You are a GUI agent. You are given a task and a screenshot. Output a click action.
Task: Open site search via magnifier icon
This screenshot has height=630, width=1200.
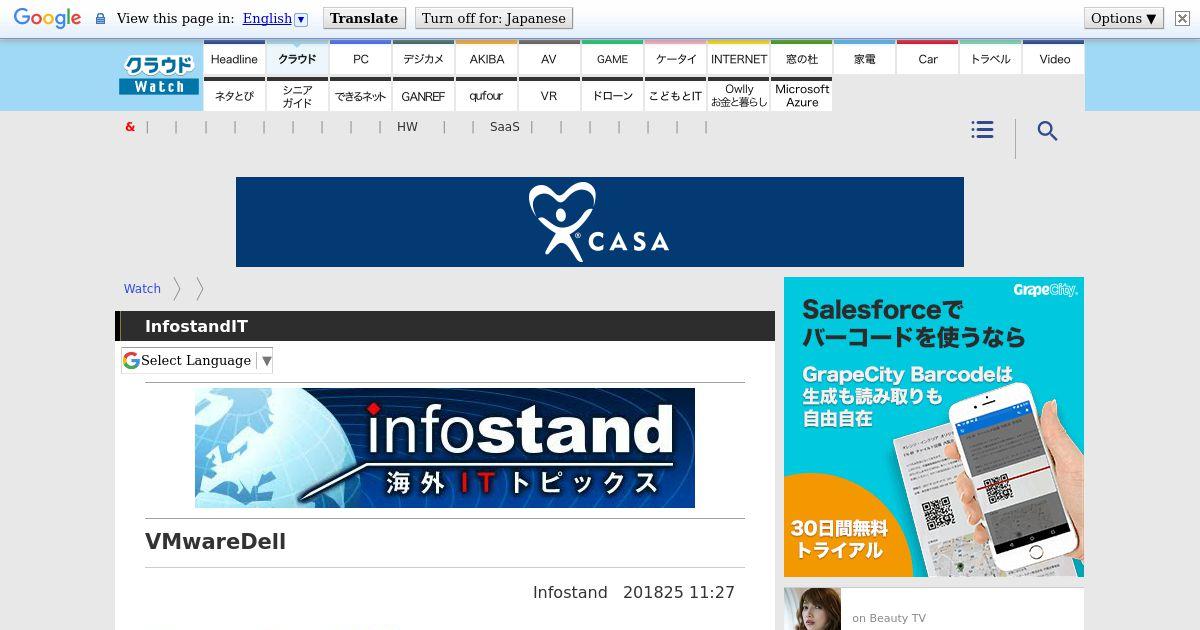click(x=1047, y=131)
